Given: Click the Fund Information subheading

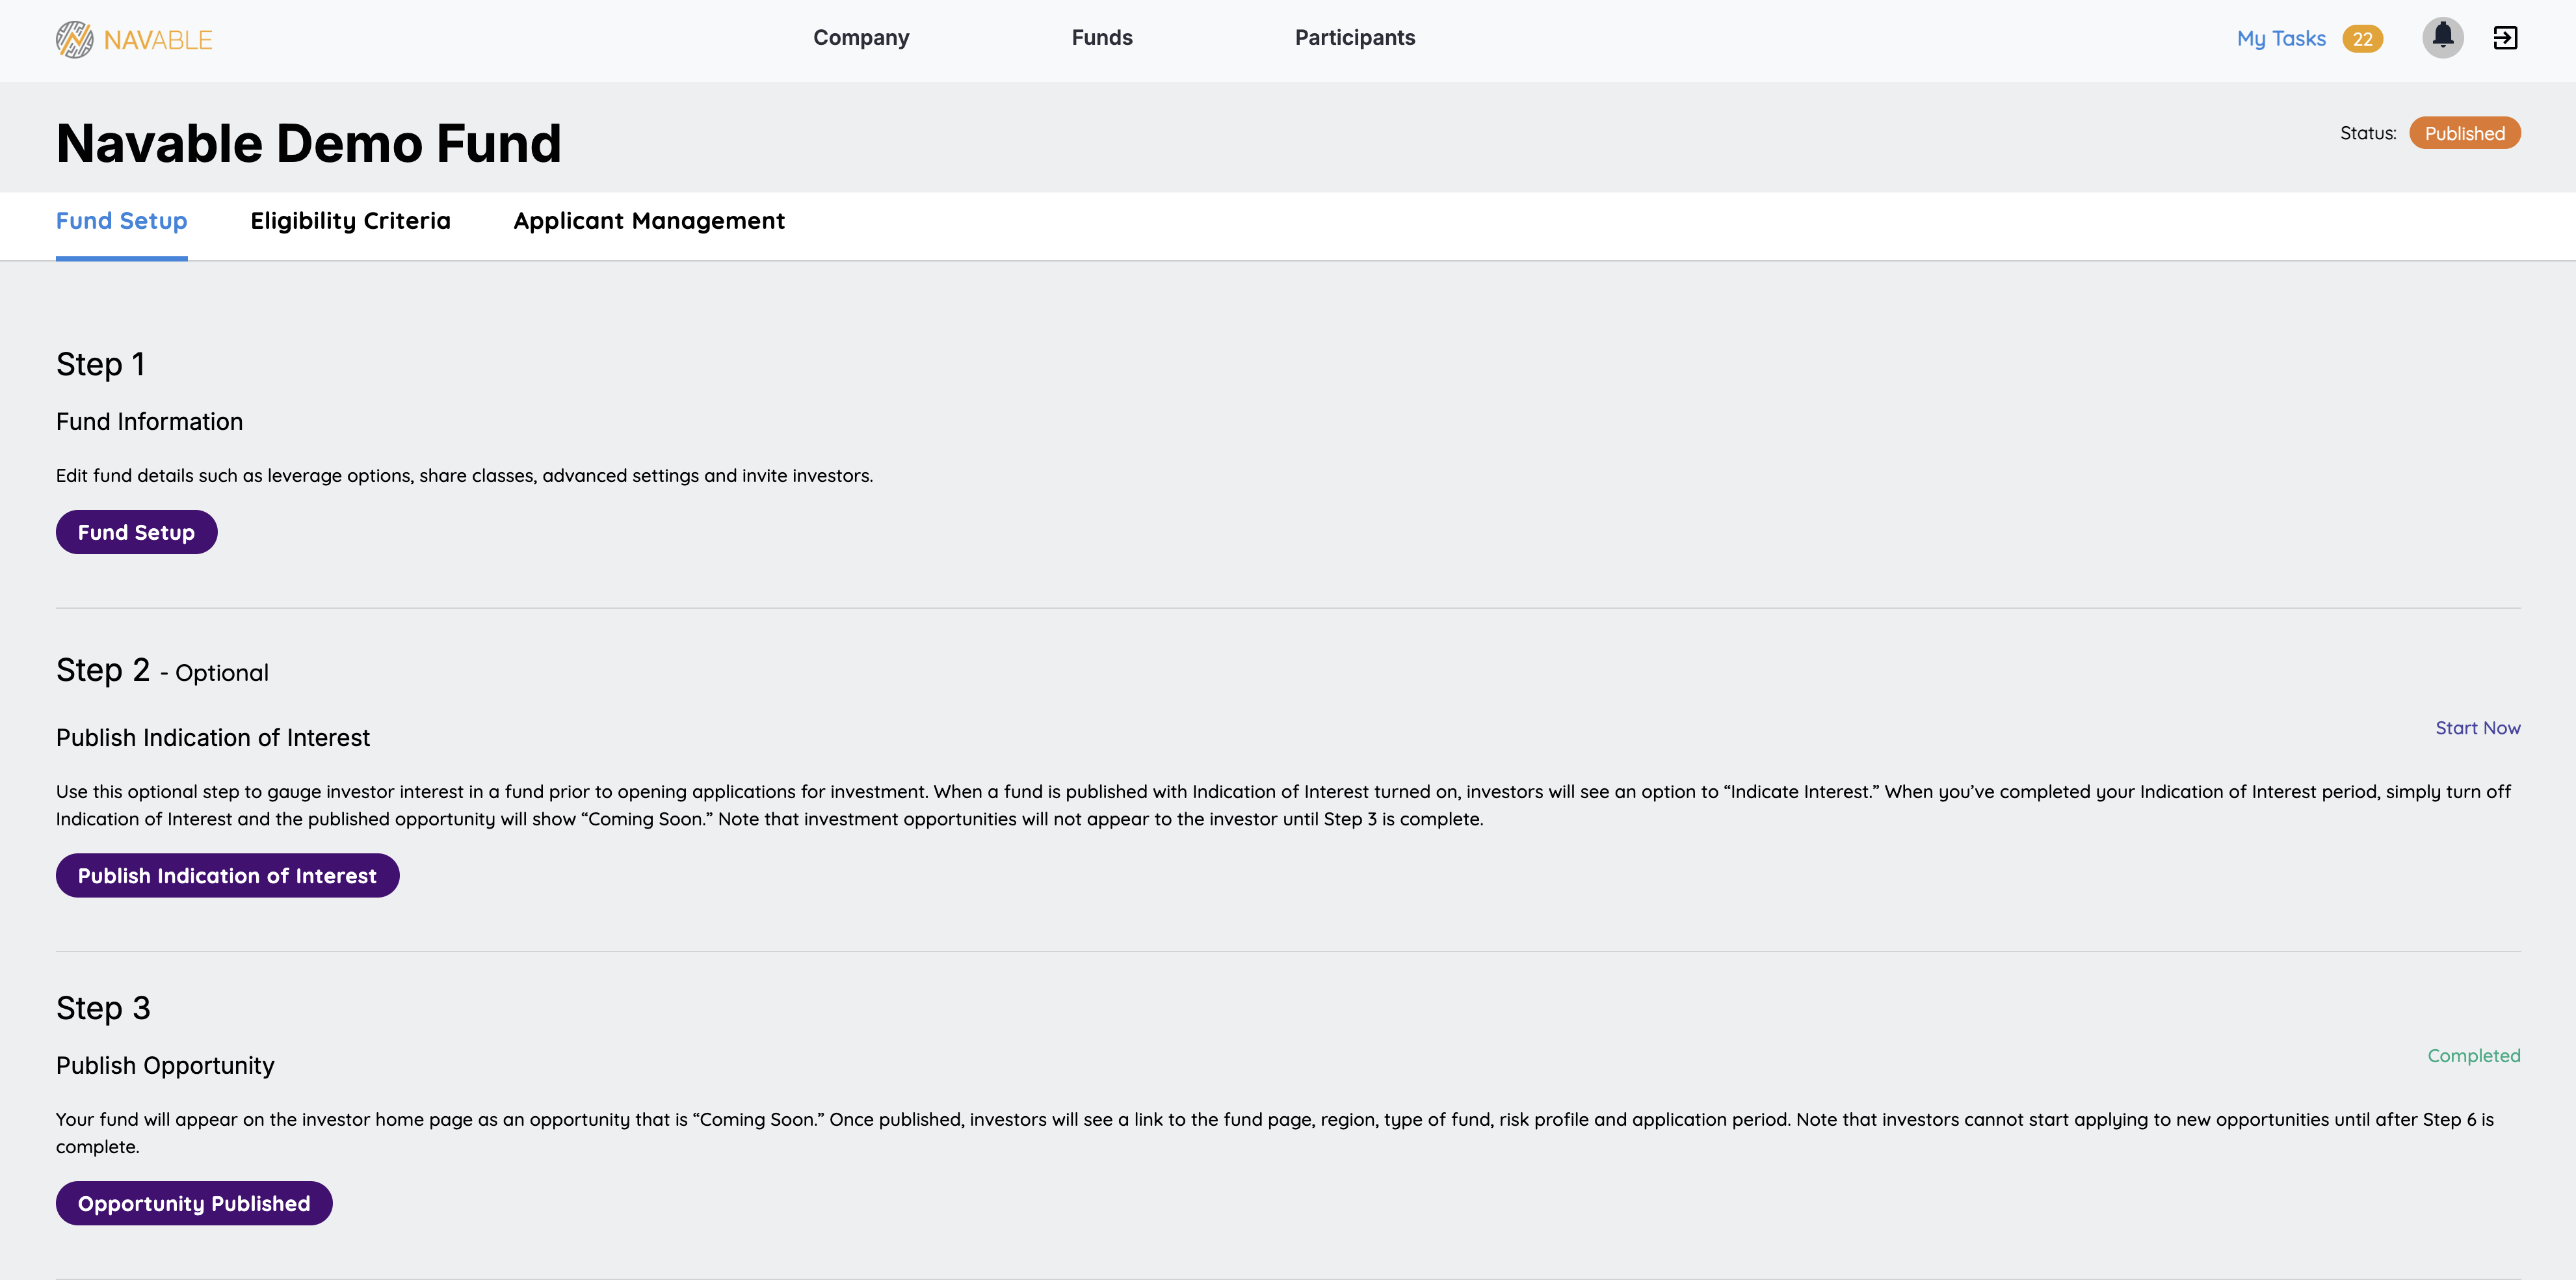Looking at the screenshot, I should tap(149, 422).
